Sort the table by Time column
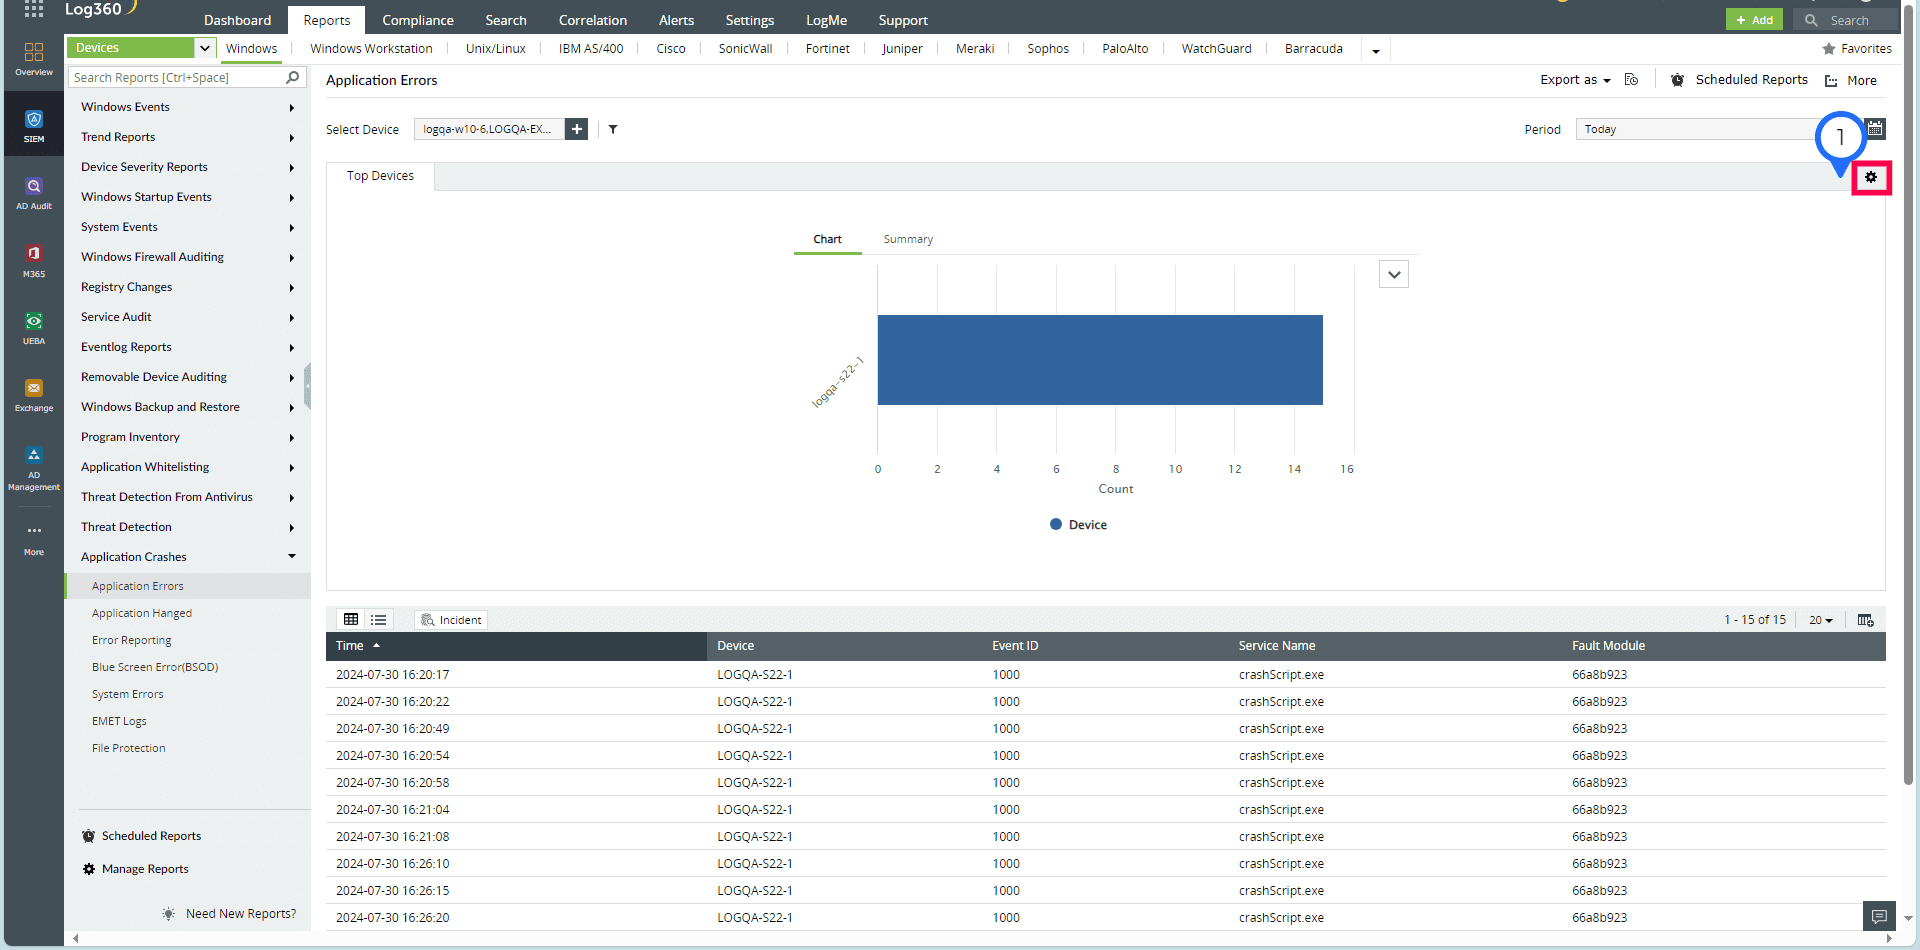This screenshot has width=1920, height=950. coord(515,646)
